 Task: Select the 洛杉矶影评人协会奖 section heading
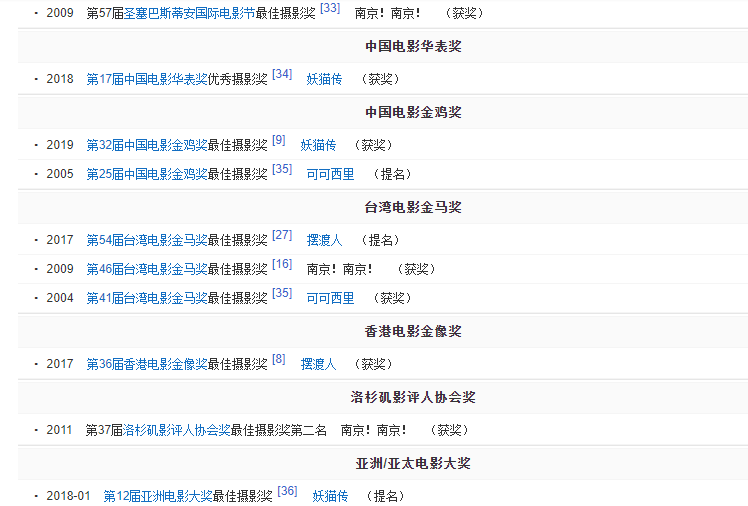pyautogui.click(x=413, y=397)
